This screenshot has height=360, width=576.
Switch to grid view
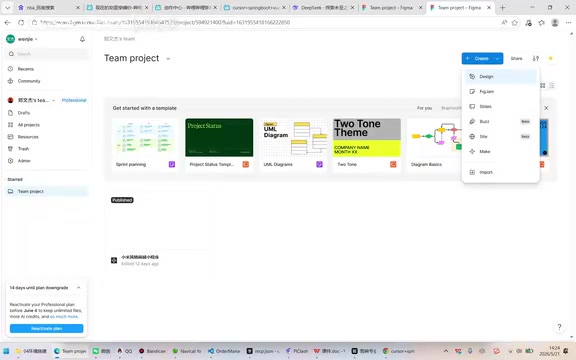[543, 86]
